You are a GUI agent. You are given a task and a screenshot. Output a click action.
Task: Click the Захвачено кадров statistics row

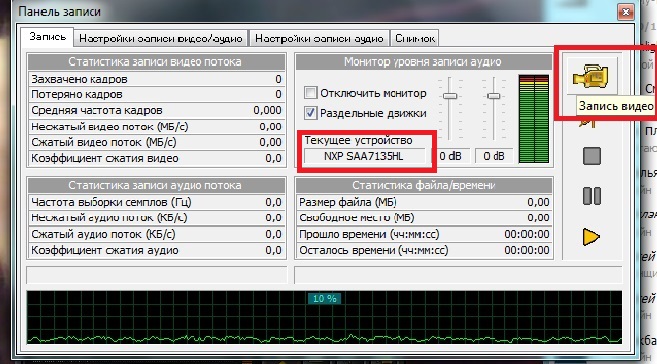(156, 79)
